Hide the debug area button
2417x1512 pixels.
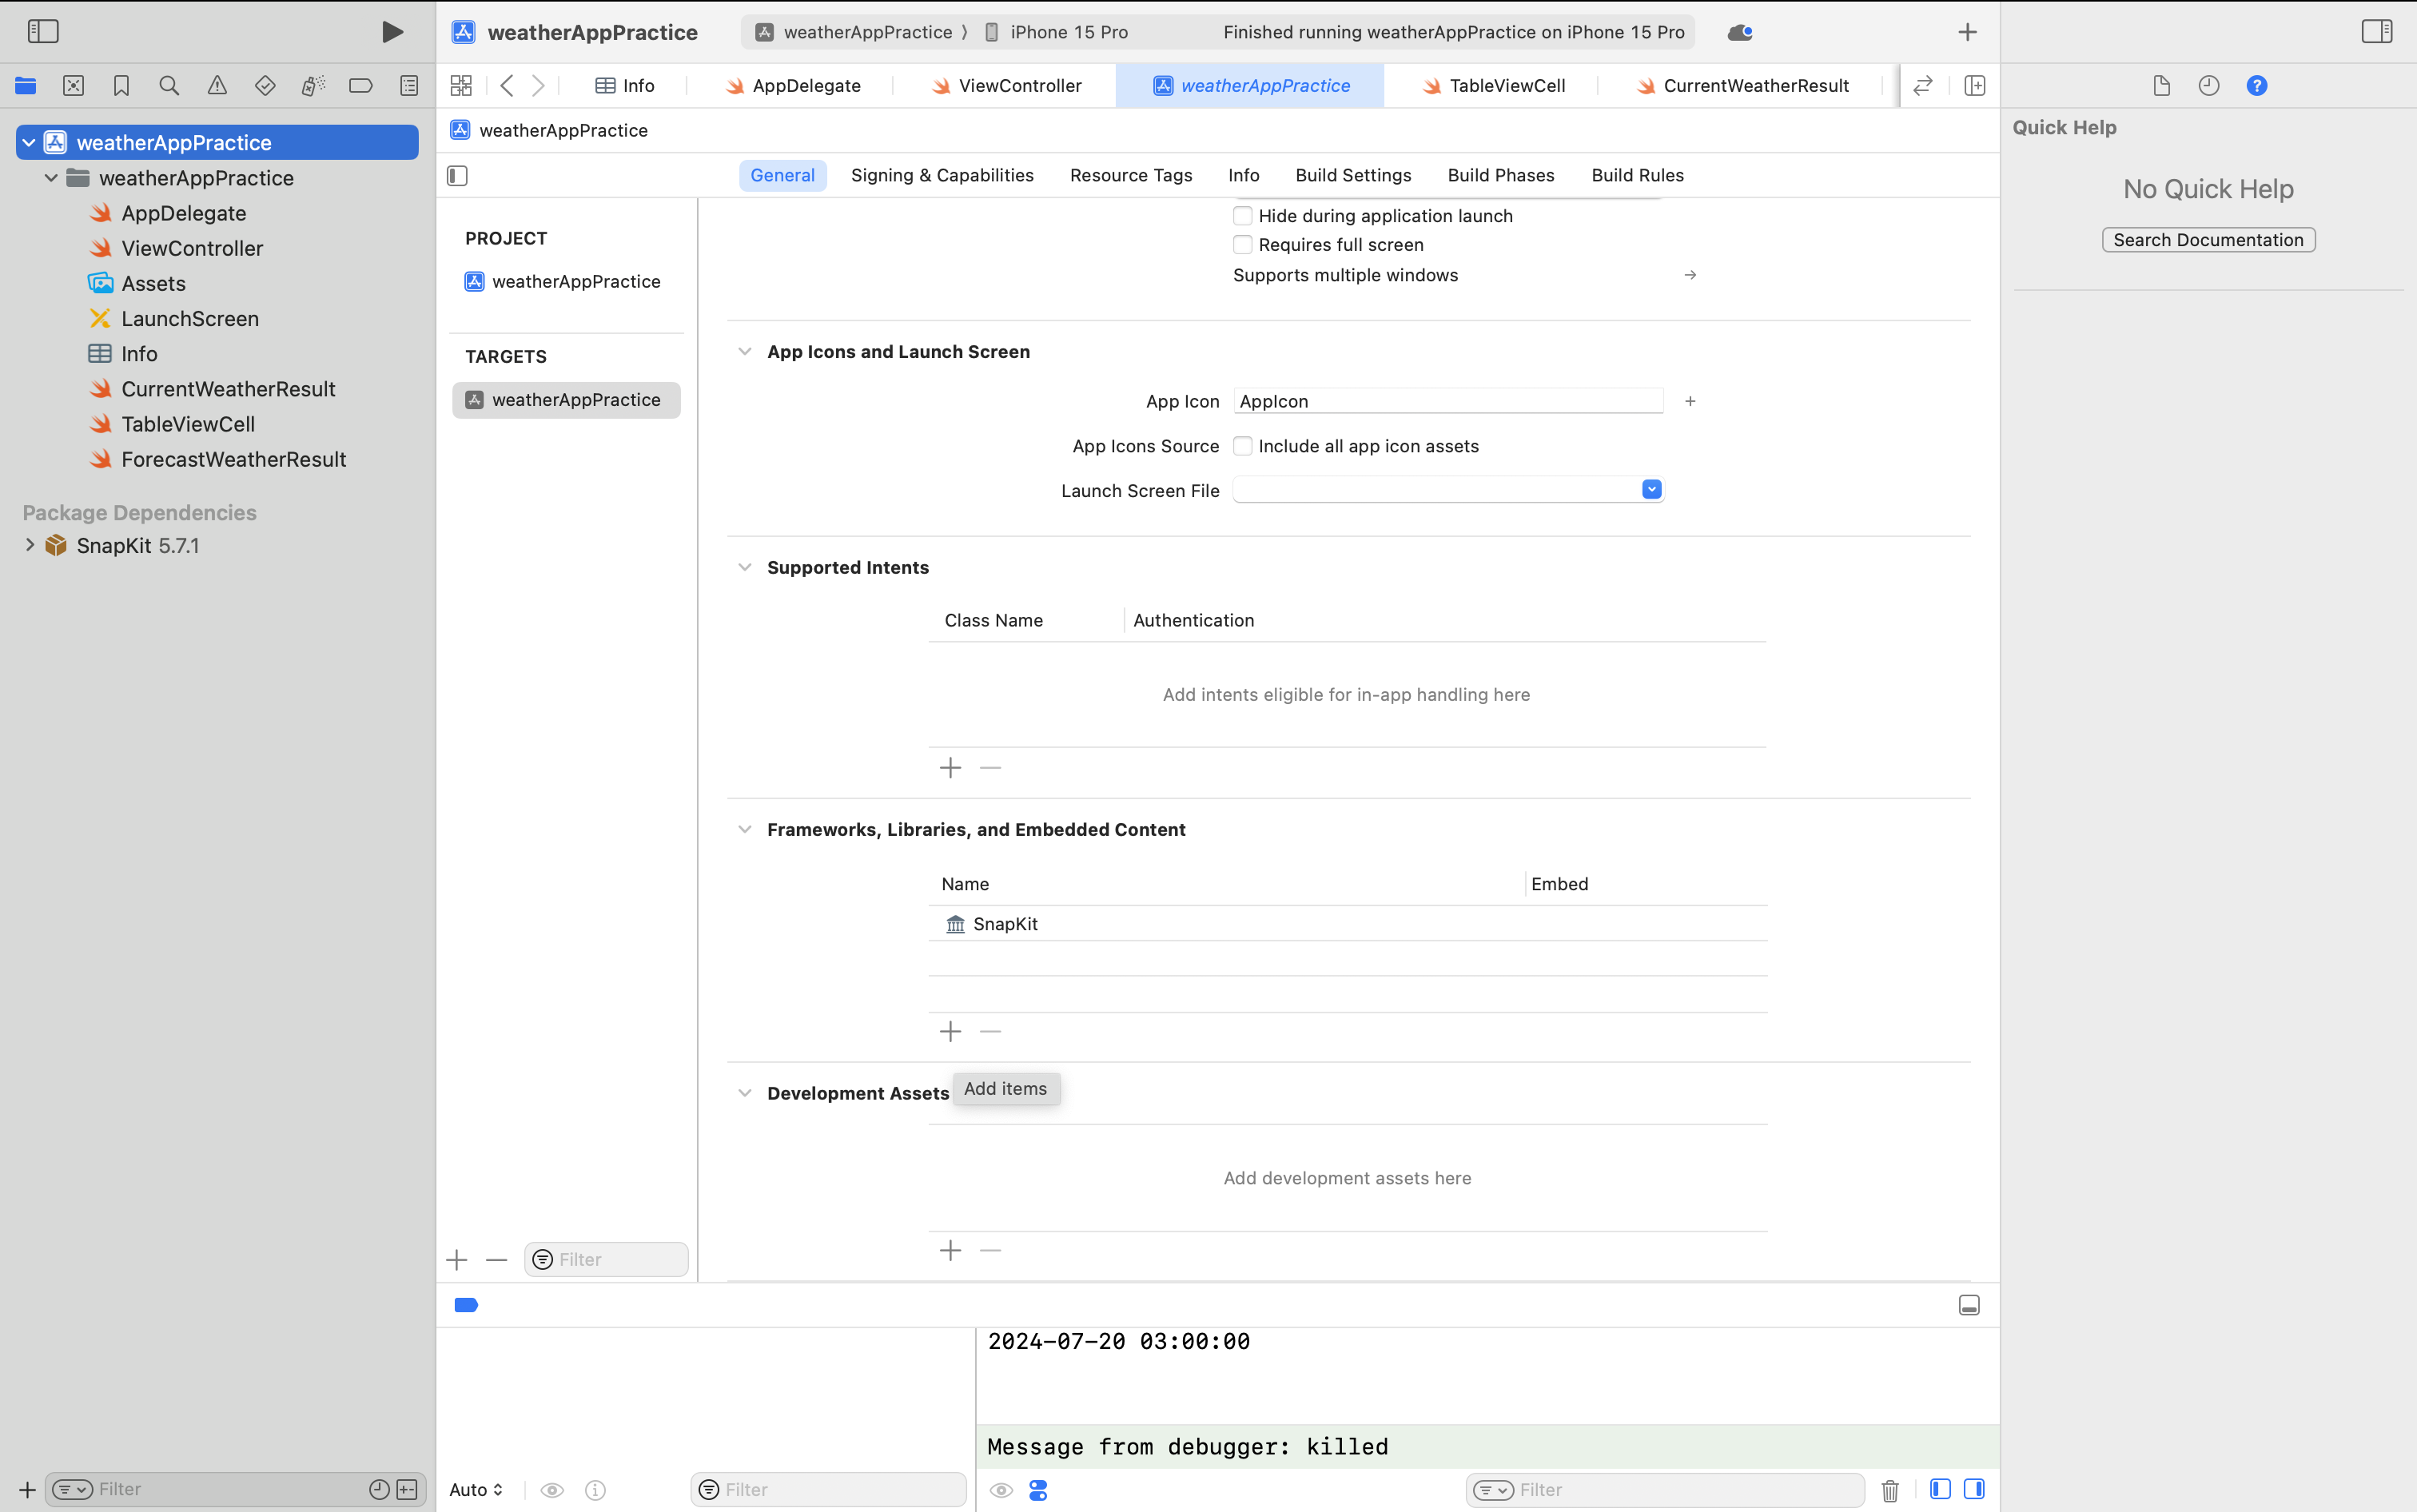click(x=1969, y=1305)
